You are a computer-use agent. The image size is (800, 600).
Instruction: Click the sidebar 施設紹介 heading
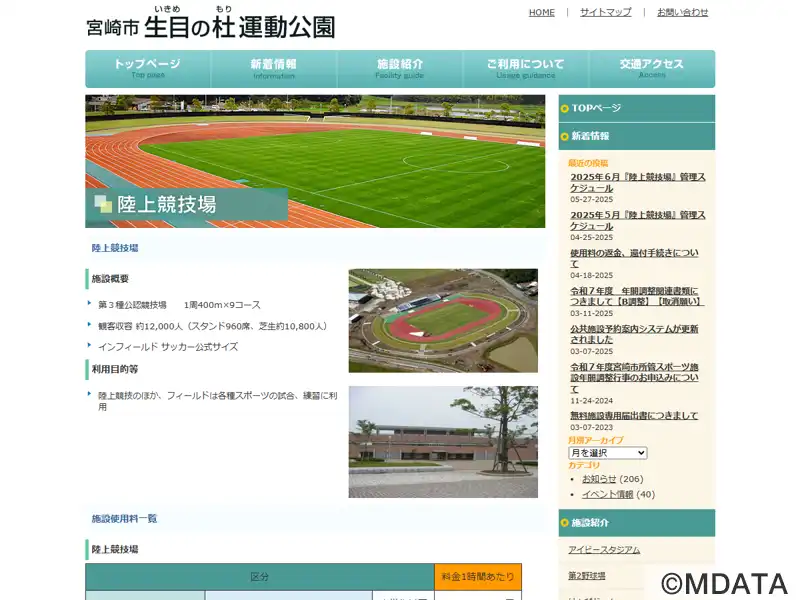pyautogui.click(x=637, y=523)
